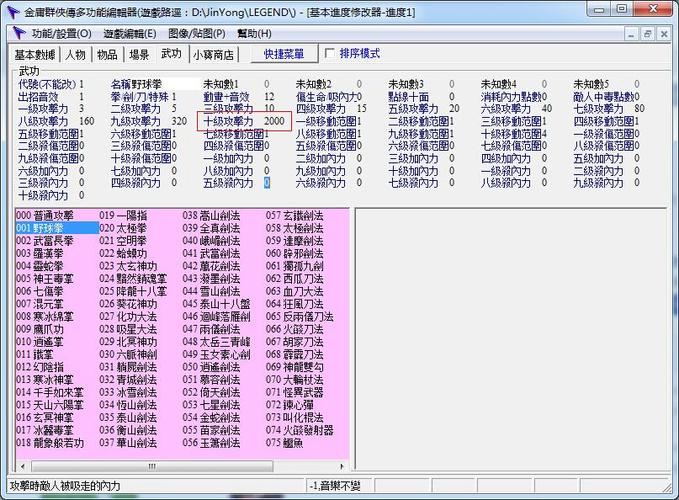Select 045 泰山十八盤 in the list
Screen dimensions: 679x500
(217, 303)
